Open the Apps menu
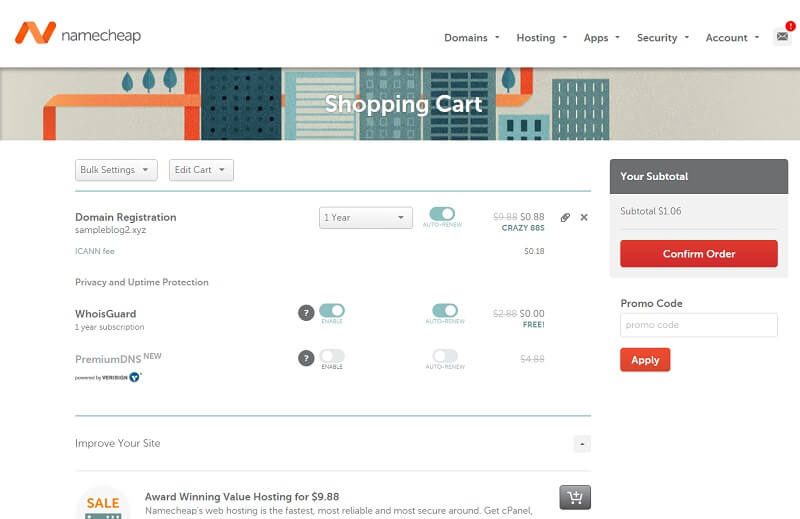800x519 pixels. coord(602,38)
